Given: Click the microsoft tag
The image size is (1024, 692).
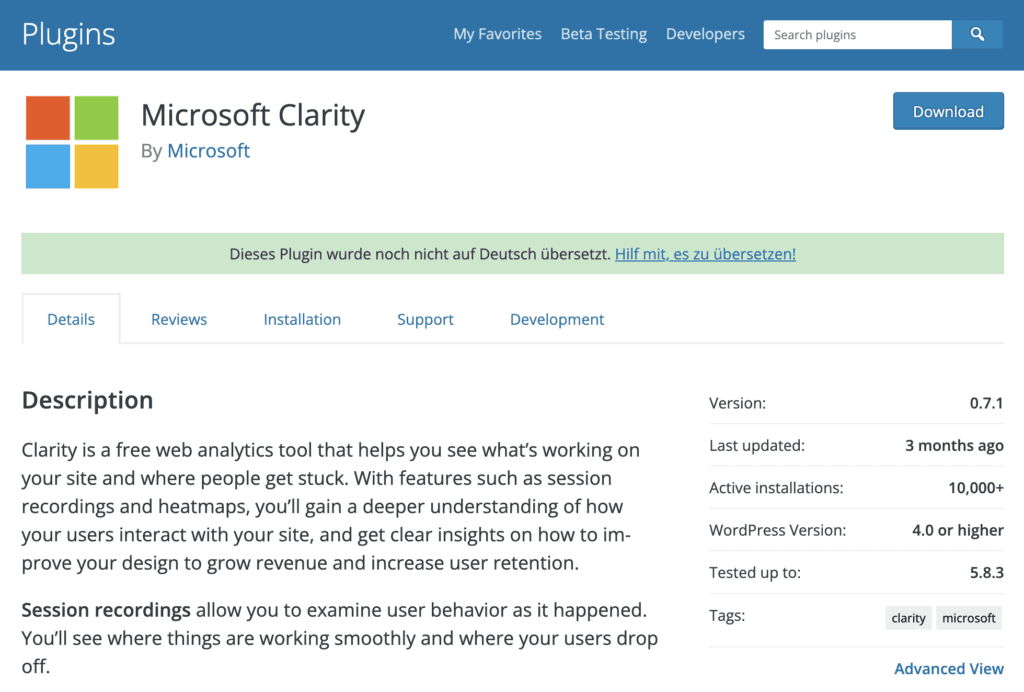Looking at the screenshot, I should pos(968,618).
